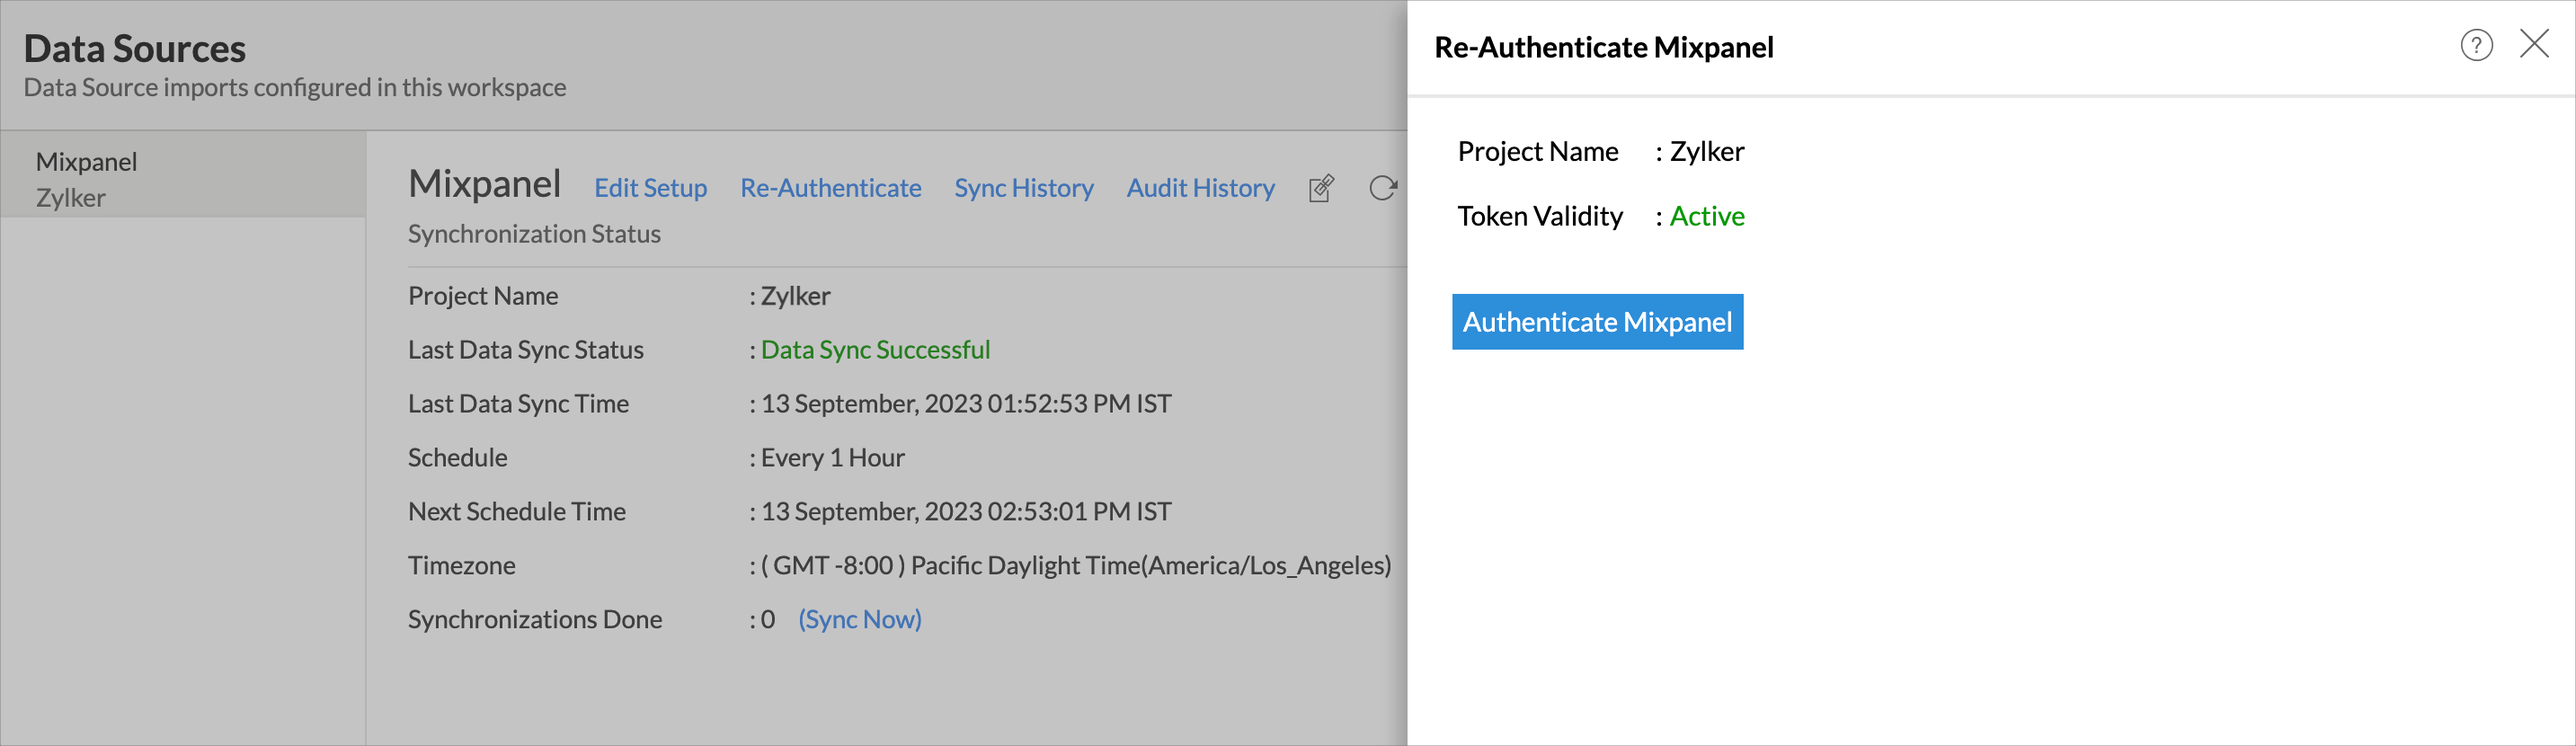This screenshot has height=746, width=2576.
Task: Open help for Re-Authenticate Mixpanel panel
Action: coord(2476,45)
